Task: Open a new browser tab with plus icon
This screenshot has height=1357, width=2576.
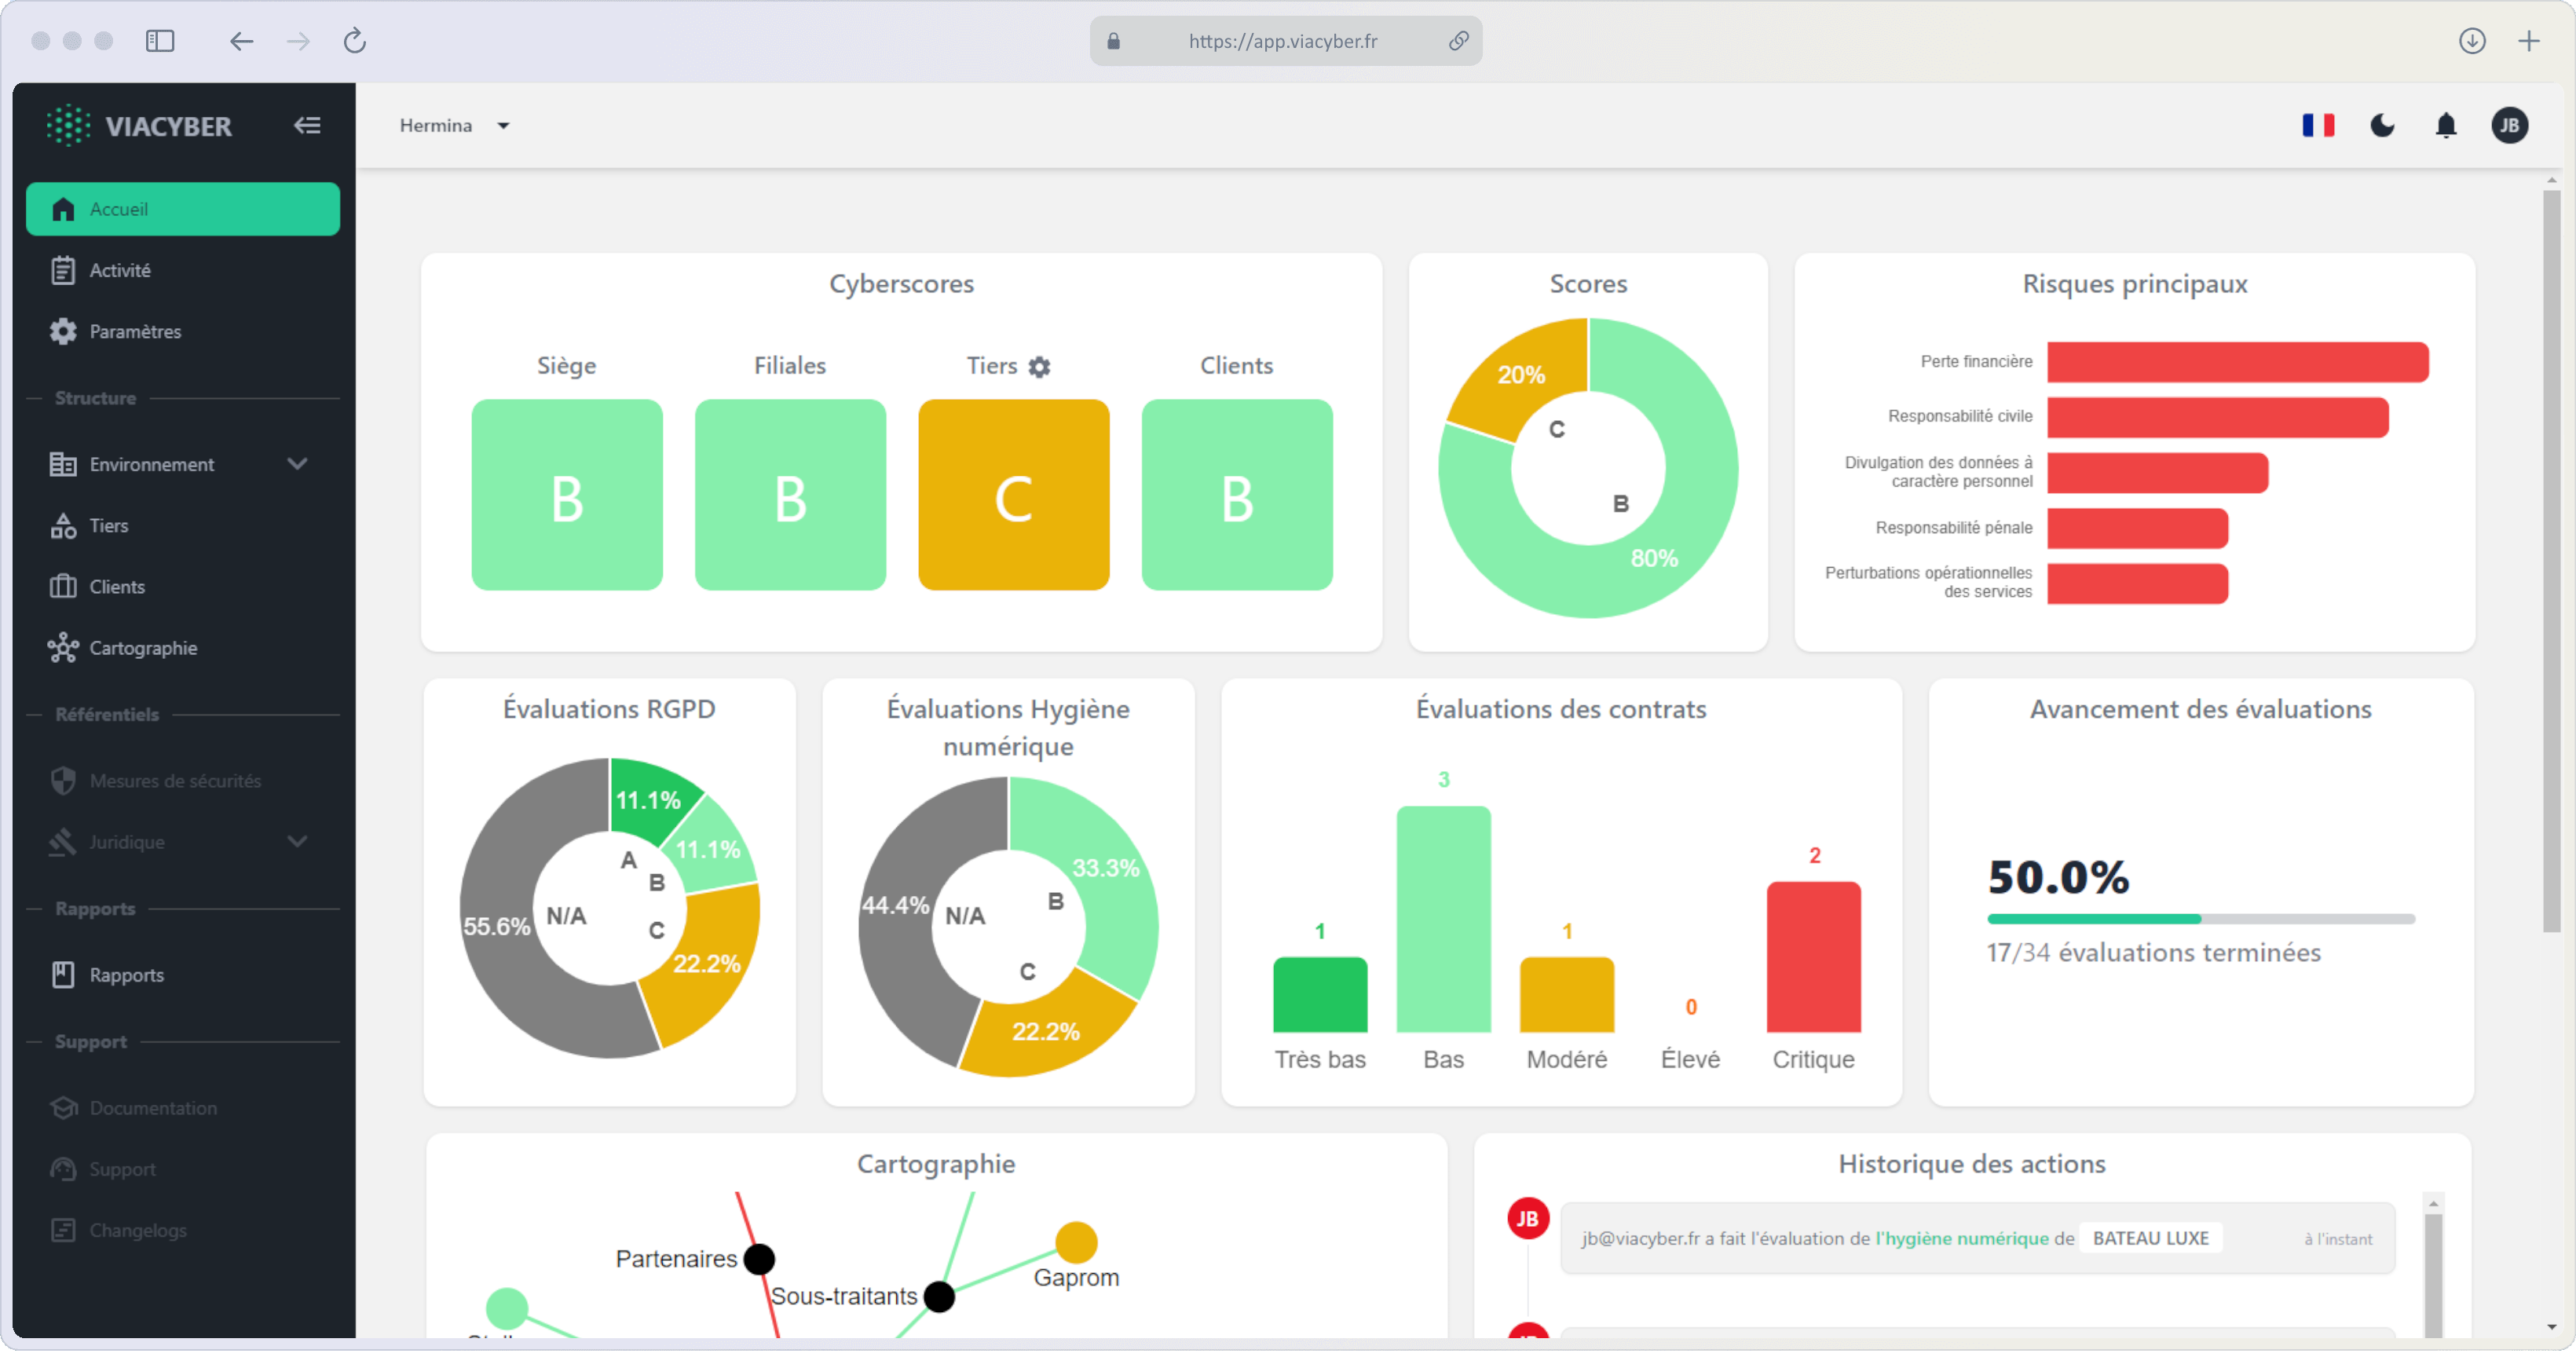Action: tap(2528, 41)
